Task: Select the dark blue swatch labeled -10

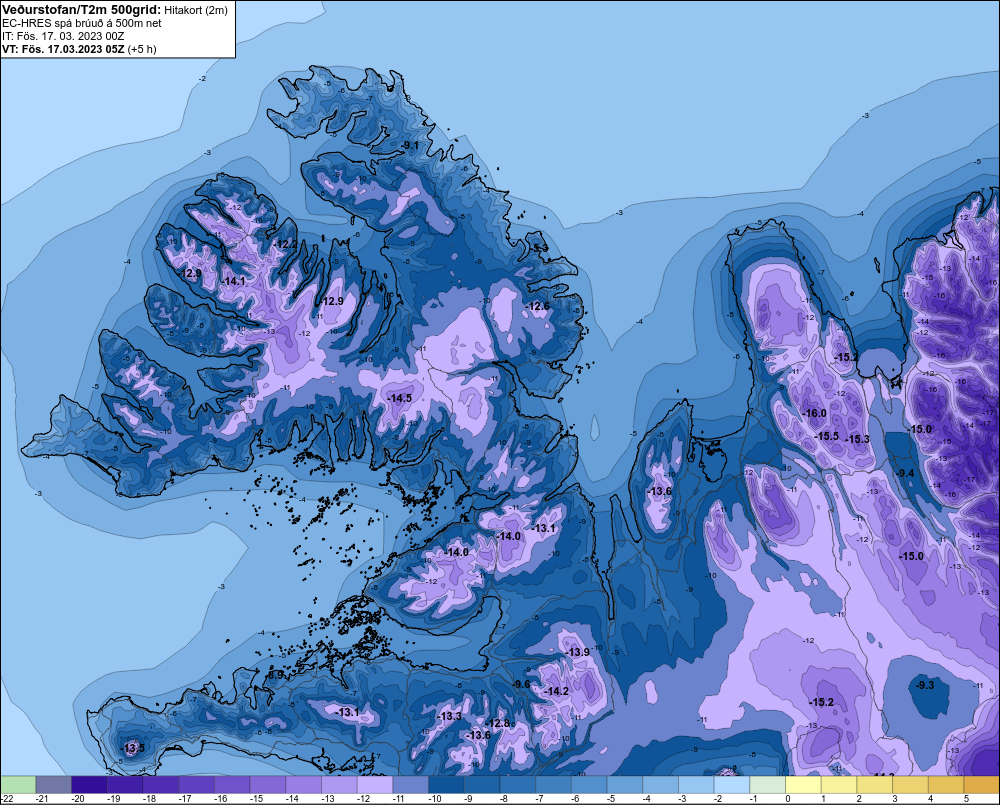Action: point(446,785)
